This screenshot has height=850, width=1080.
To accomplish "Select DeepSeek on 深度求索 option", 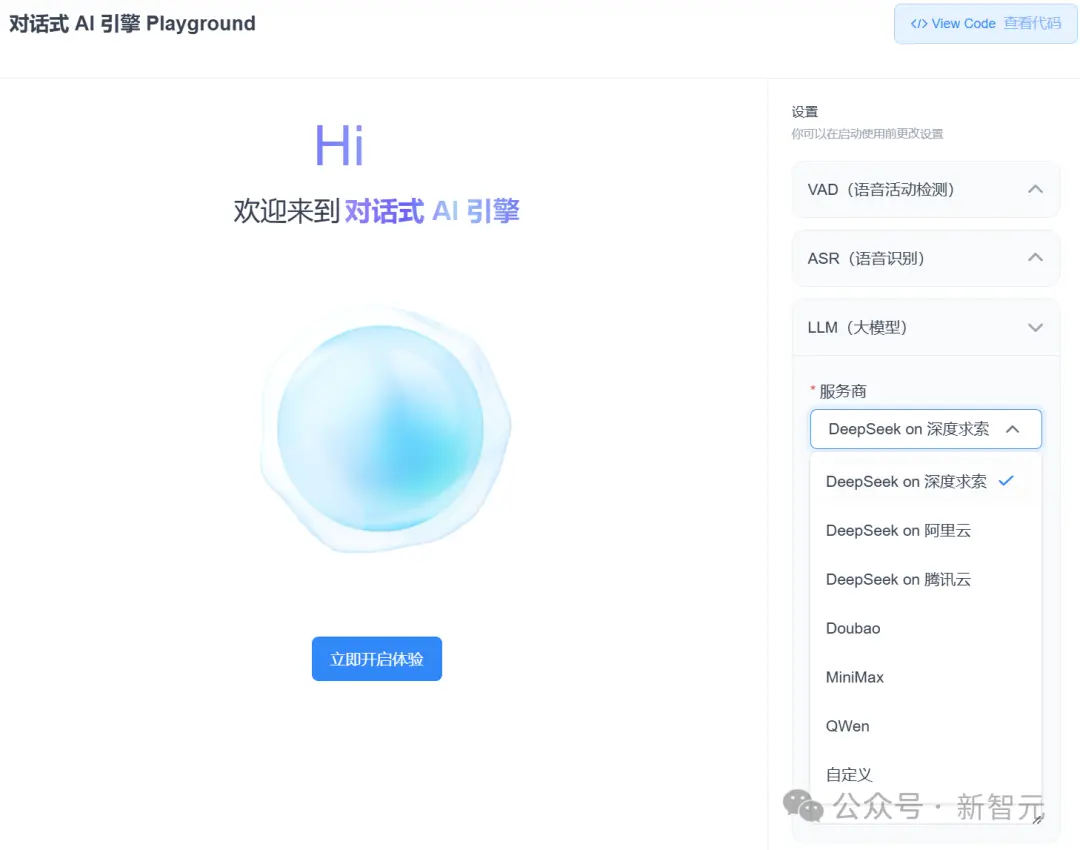I will click(926, 481).
